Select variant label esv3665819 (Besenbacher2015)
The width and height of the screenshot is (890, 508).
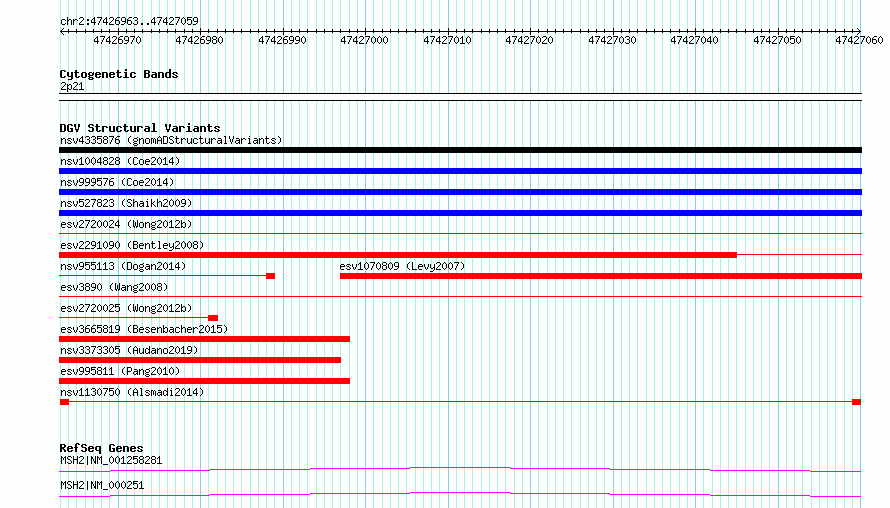pyautogui.click(x=144, y=329)
